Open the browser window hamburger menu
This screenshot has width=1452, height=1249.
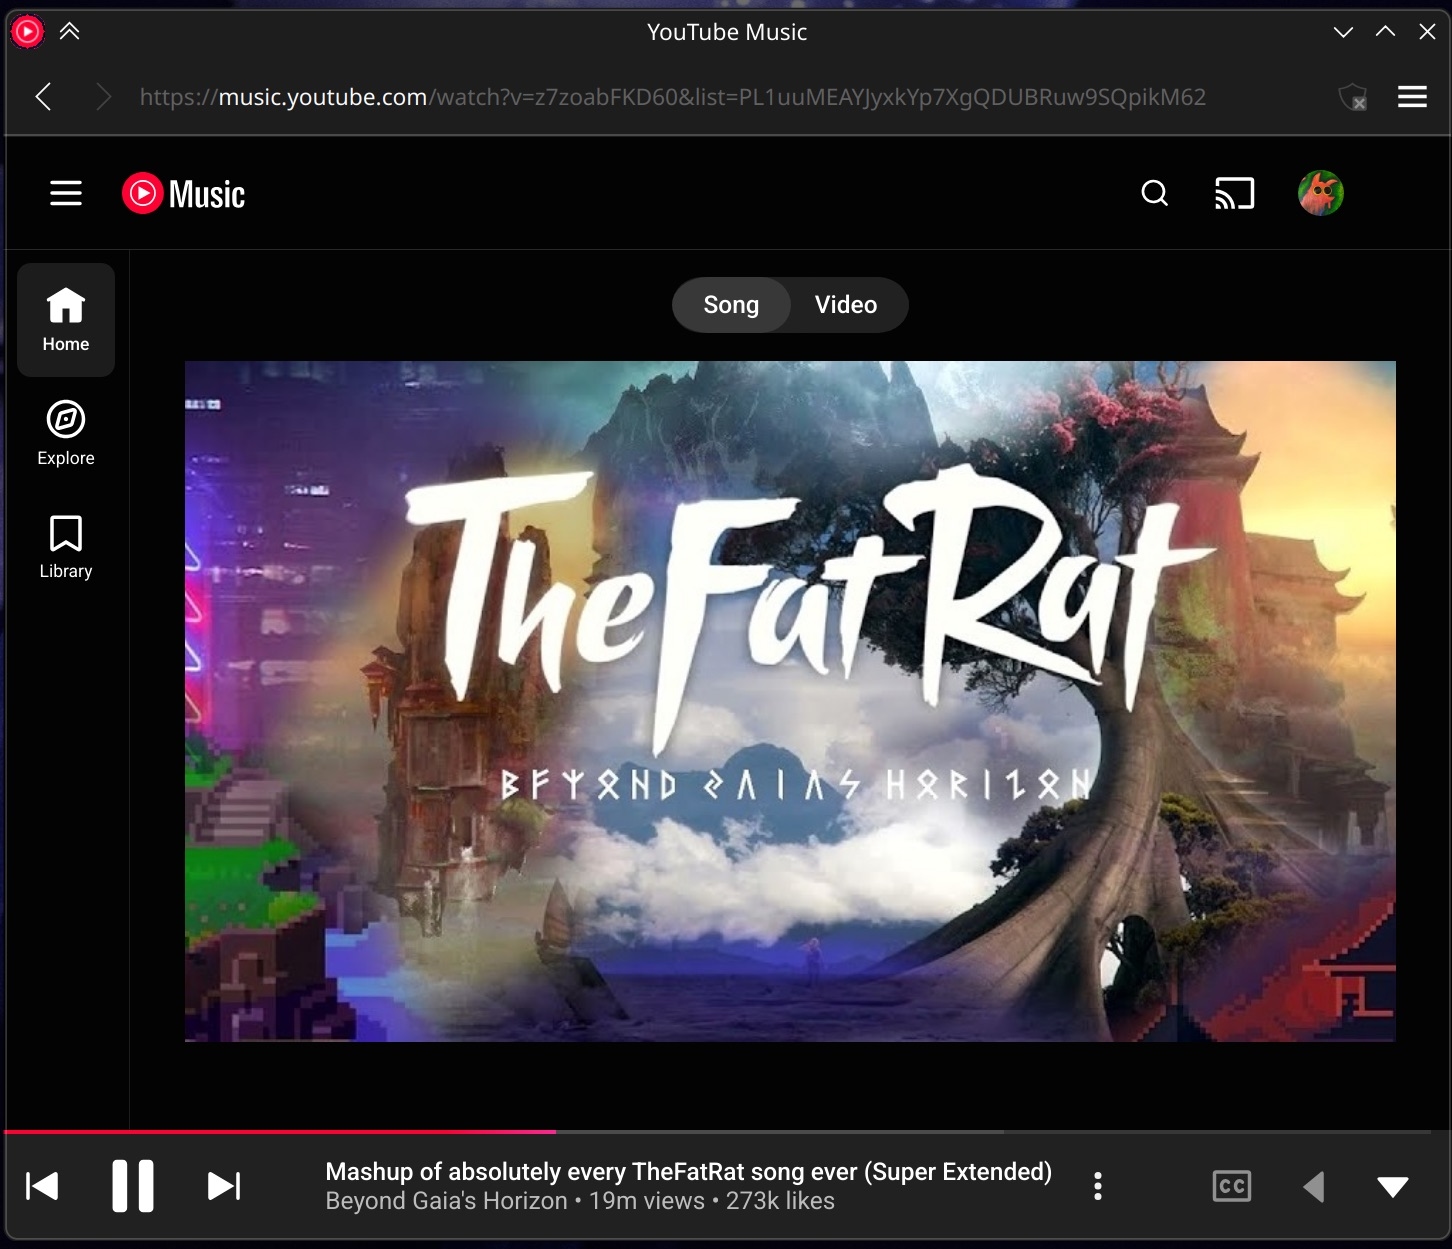click(x=1412, y=97)
